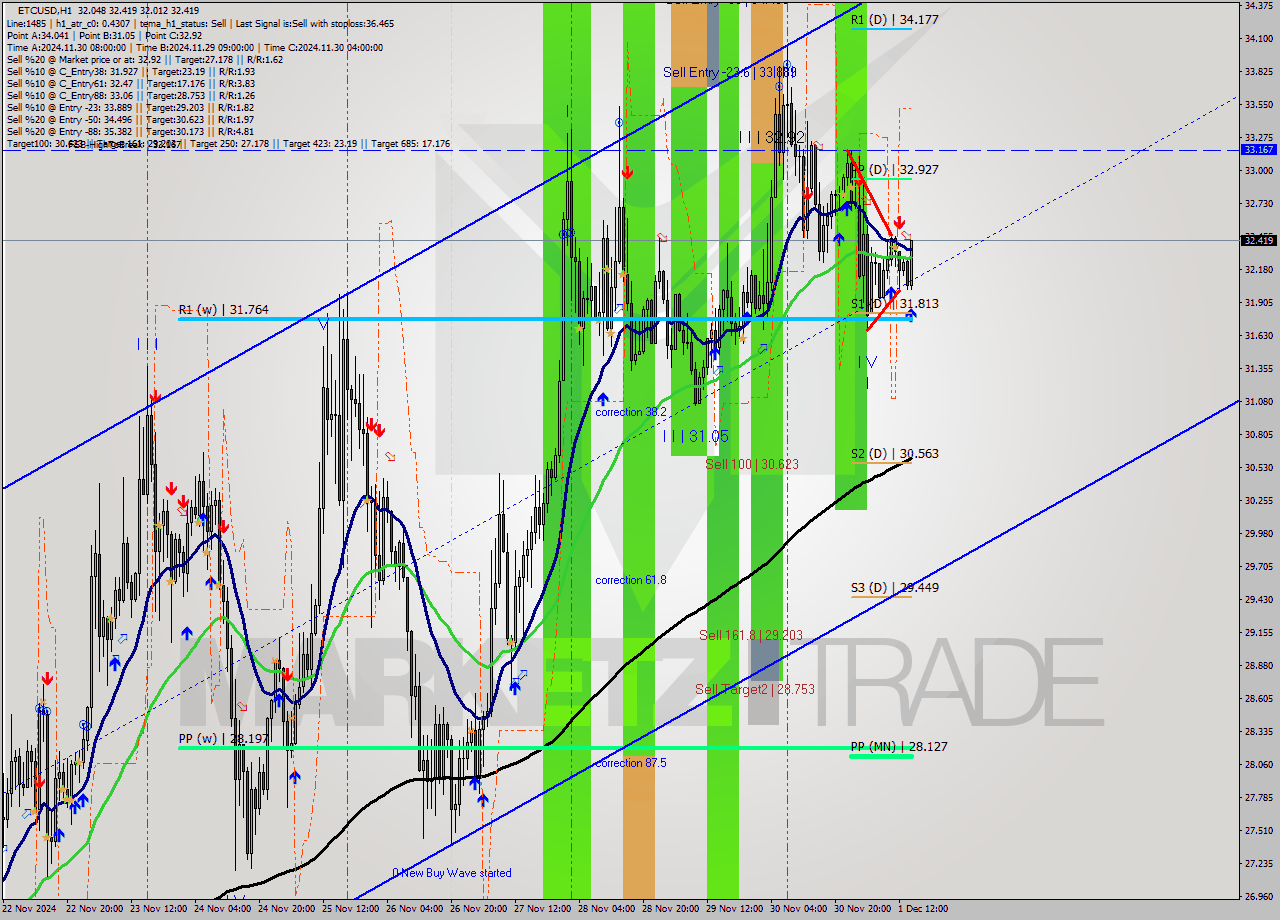Click the correction 61.8 label
Image resolution: width=1280 pixels, height=920 pixels.
tap(630, 580)
